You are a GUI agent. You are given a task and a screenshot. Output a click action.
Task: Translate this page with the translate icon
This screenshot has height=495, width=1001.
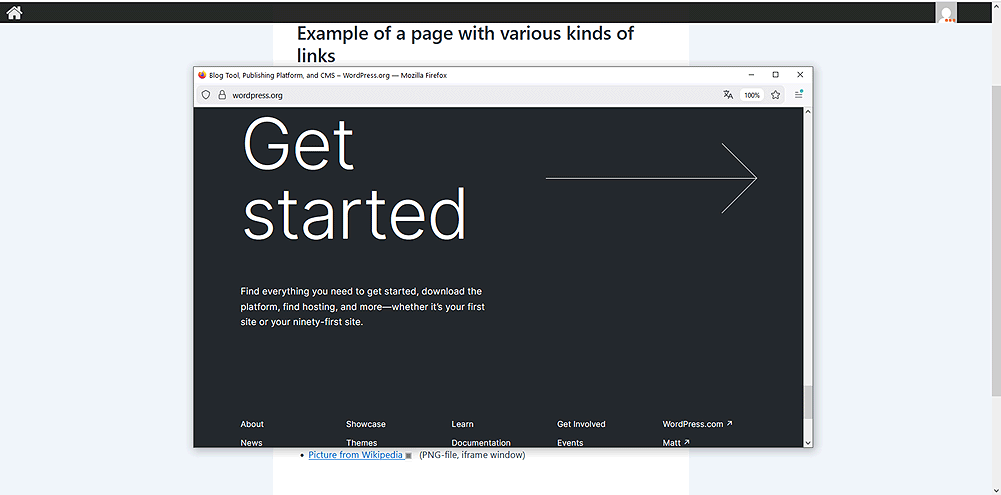click(728, 95)
